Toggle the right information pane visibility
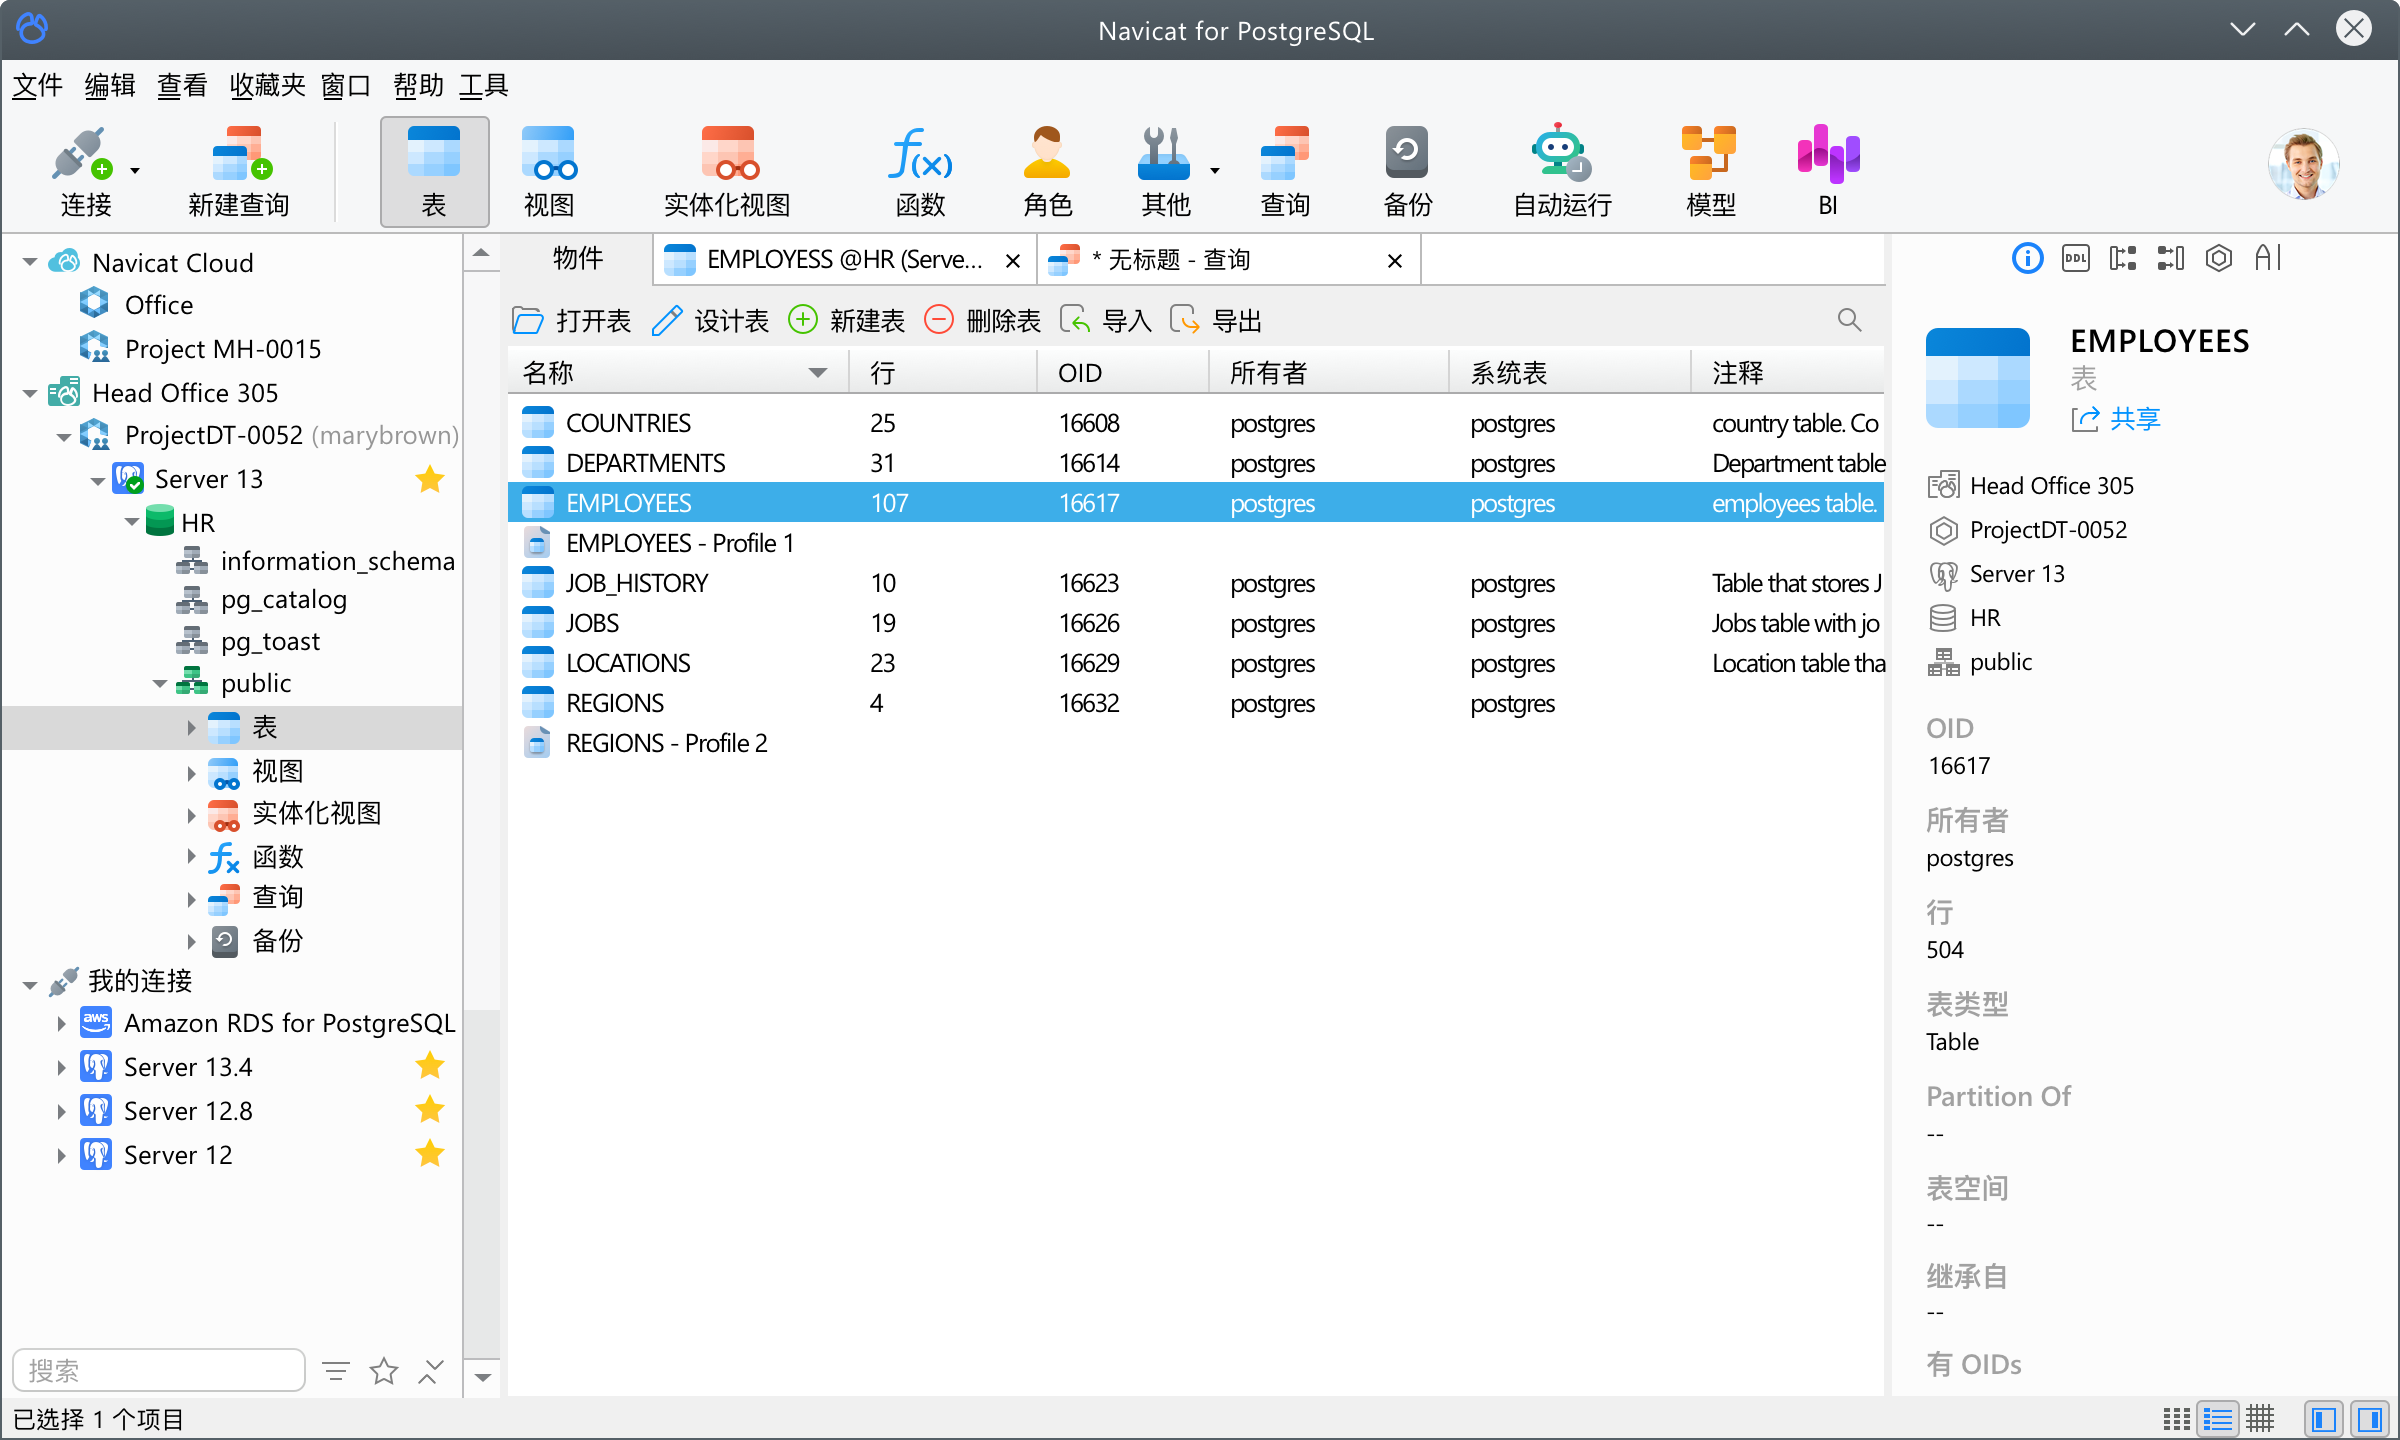The width and height of the screenshot is (2400, 1440). tap(2369, 1419)
